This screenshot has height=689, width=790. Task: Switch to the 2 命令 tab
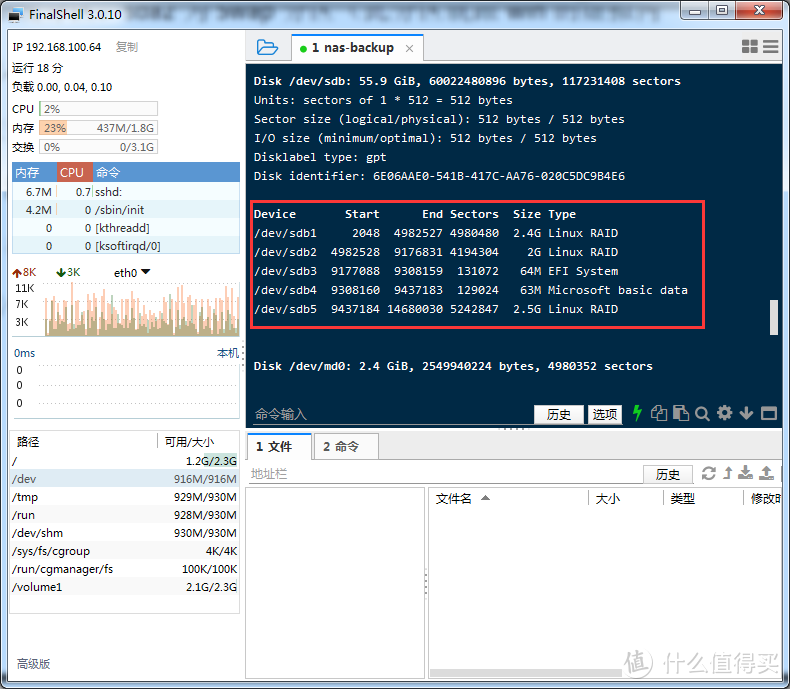[x=346, y=446]
